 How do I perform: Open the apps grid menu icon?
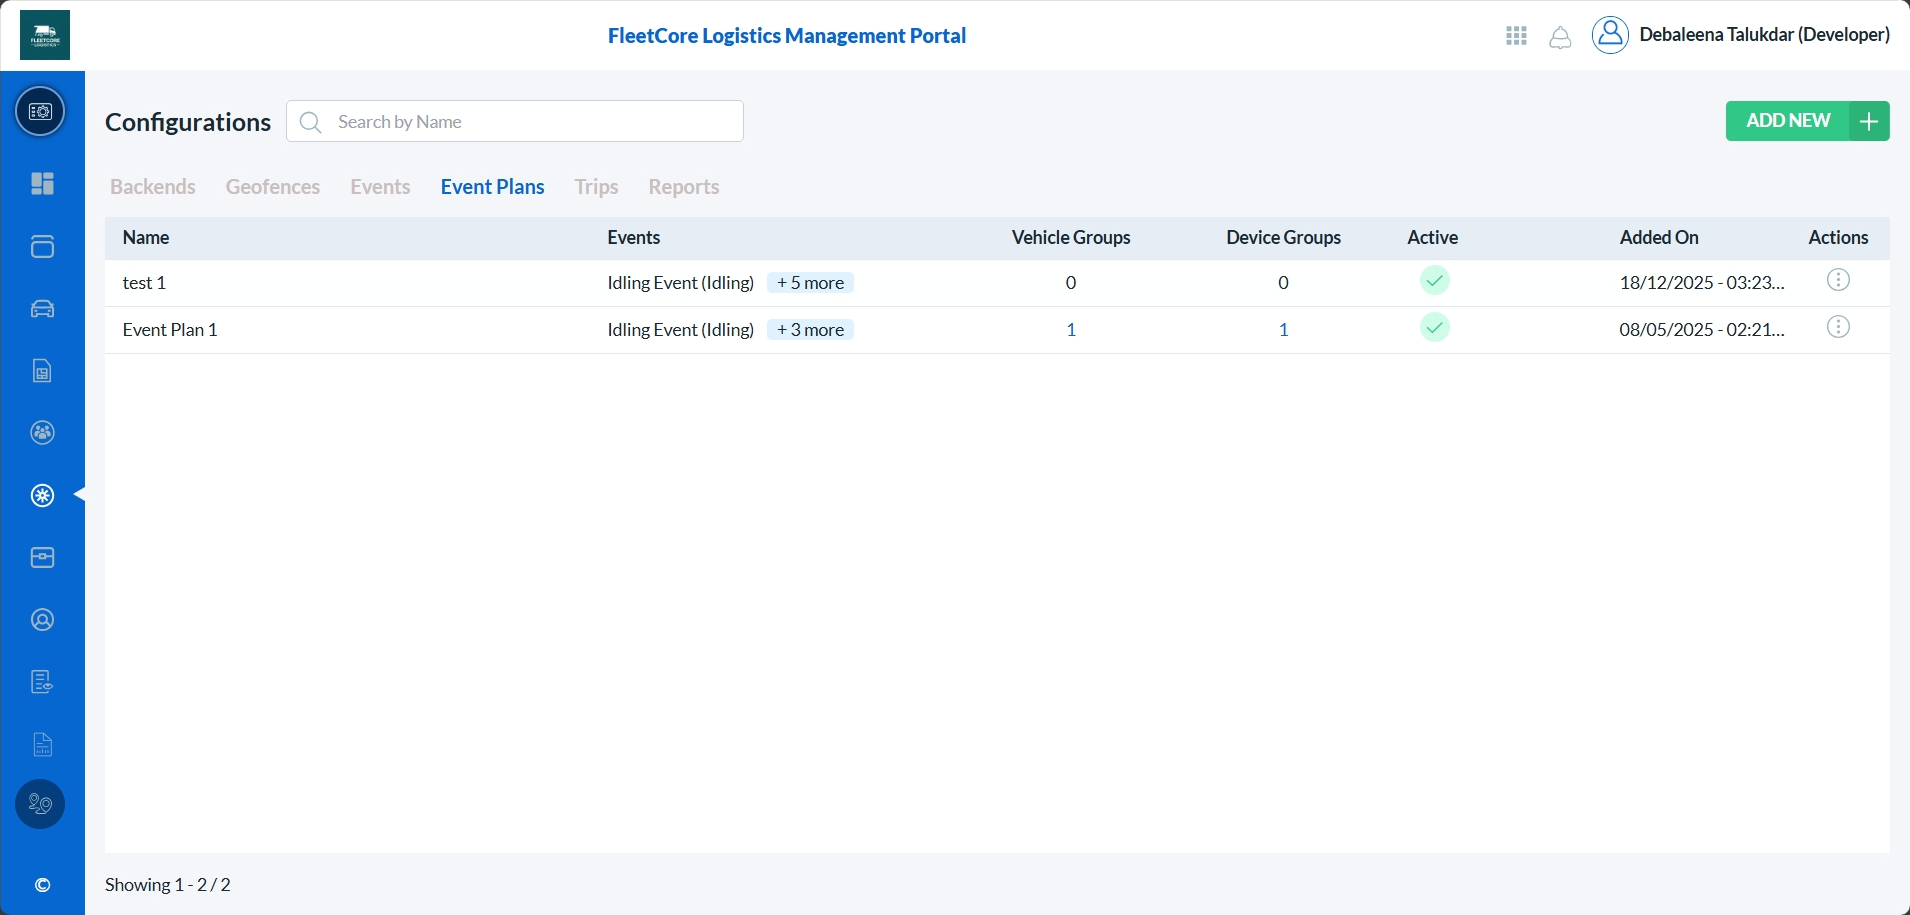pyautogui.click(x=1516, y=36)
